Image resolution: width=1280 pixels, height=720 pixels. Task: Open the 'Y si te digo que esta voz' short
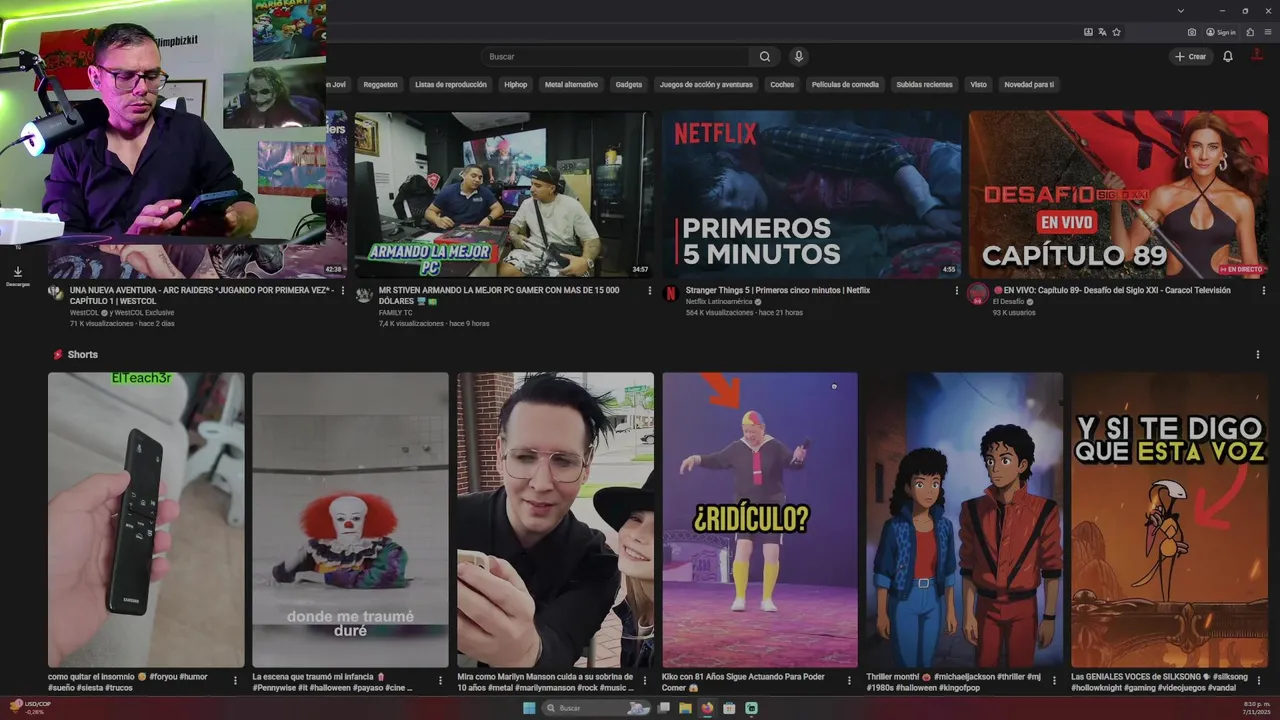point(1169,520)
